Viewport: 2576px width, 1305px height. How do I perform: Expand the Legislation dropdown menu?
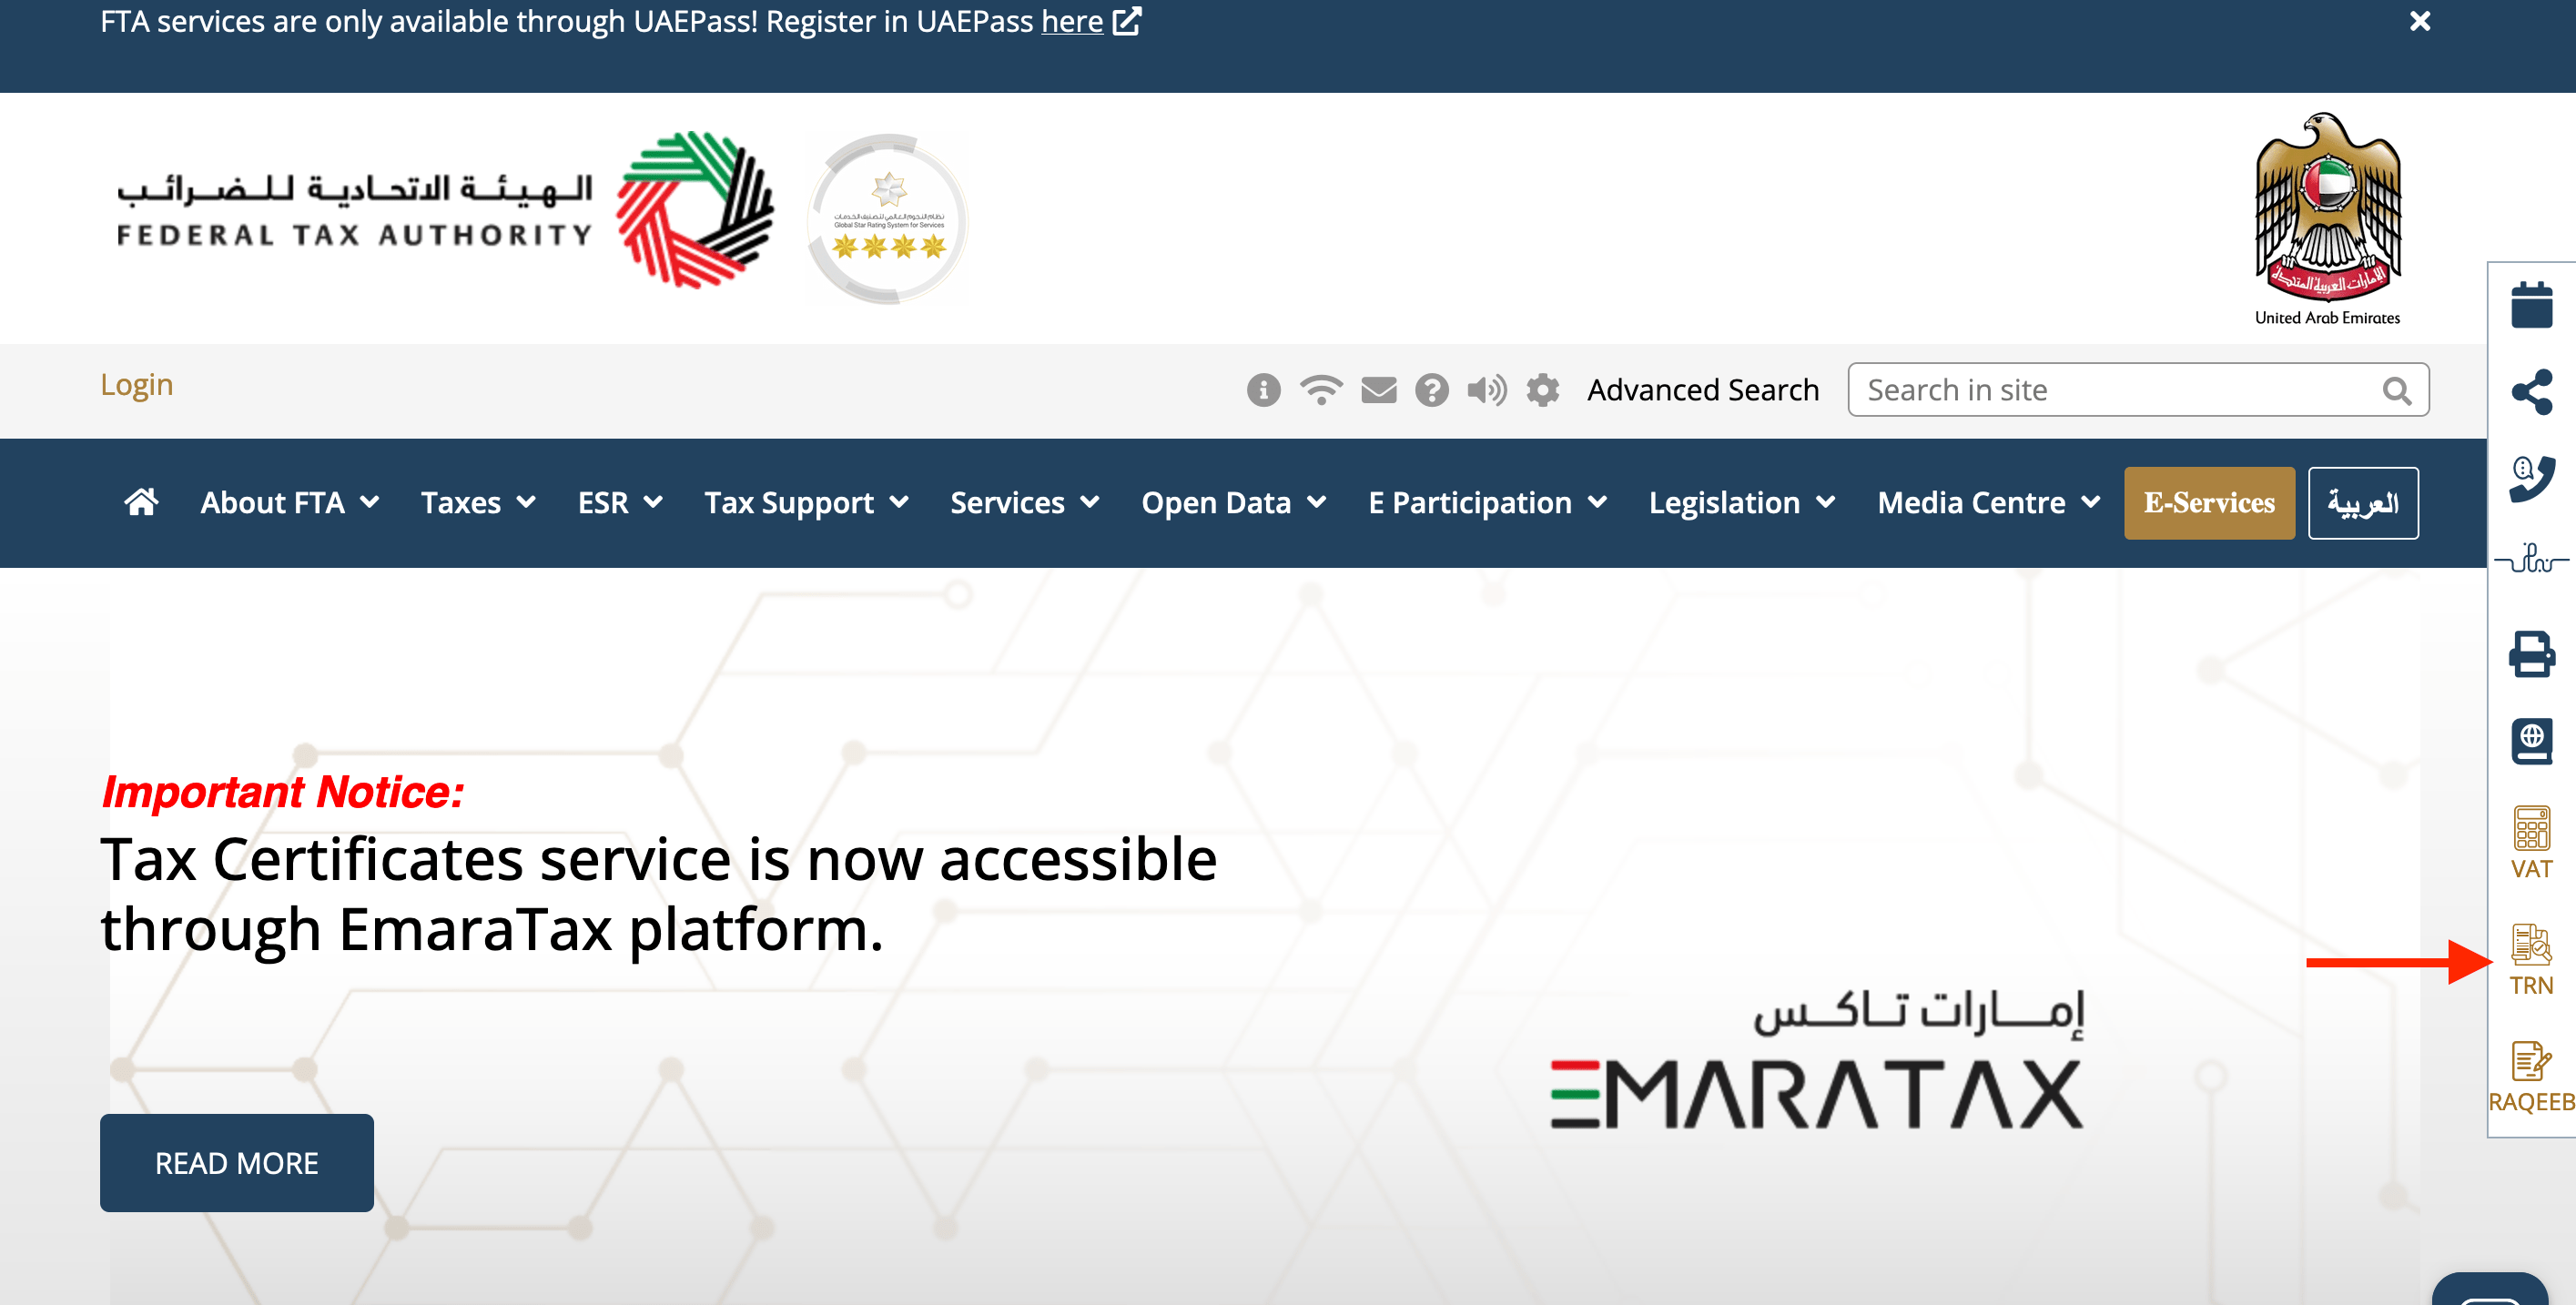[x=1741, y=502]
